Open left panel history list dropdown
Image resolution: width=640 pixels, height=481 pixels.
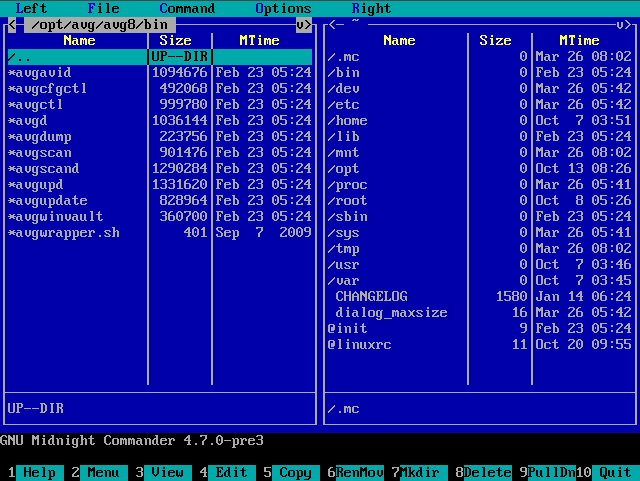pos(300,24)
